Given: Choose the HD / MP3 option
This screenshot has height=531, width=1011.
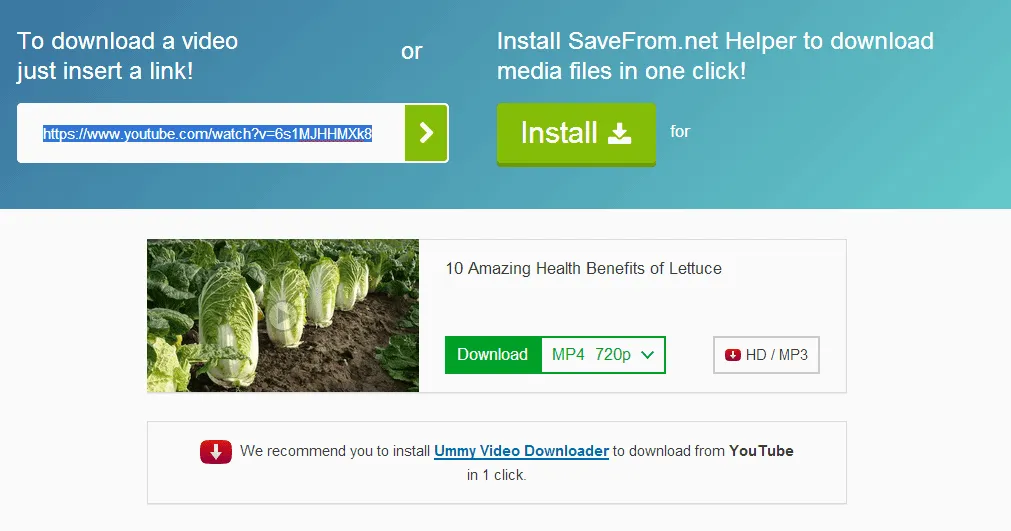Looking at the screenshot, I should (x=766, y=355).
